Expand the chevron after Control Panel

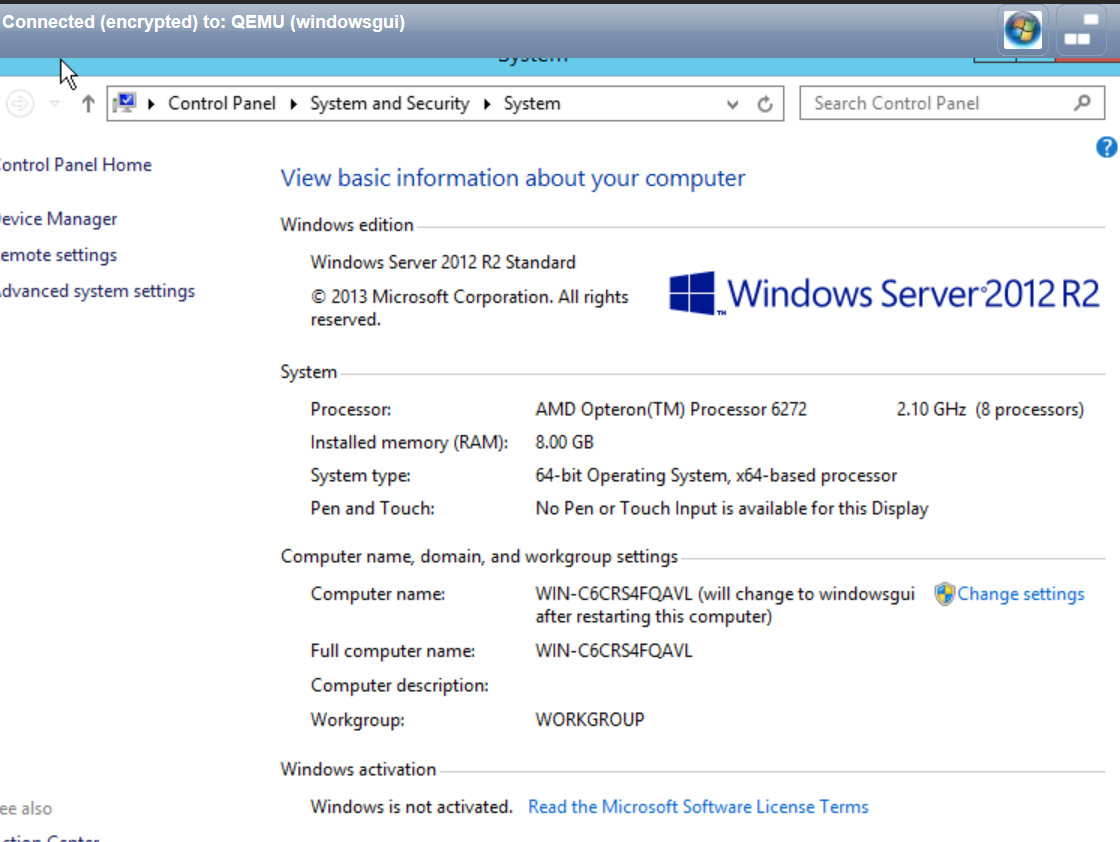click(294, 104)
